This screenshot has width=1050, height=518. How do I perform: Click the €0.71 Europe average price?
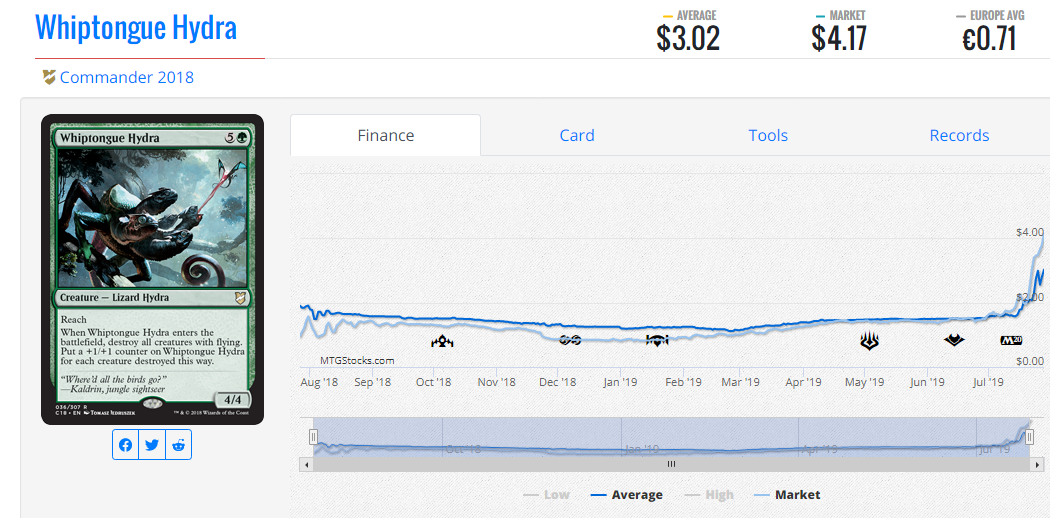click(x=989, y=38)
